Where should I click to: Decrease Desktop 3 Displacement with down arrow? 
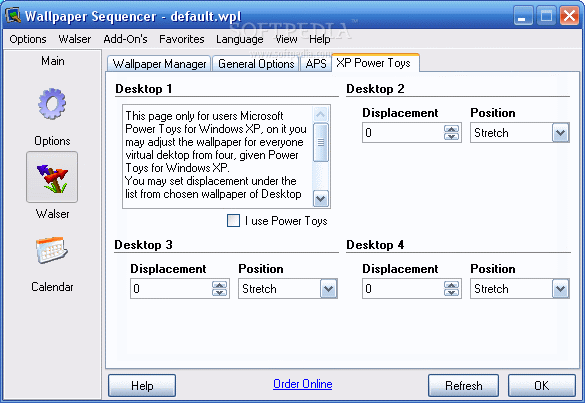click(x=219, y=293)
